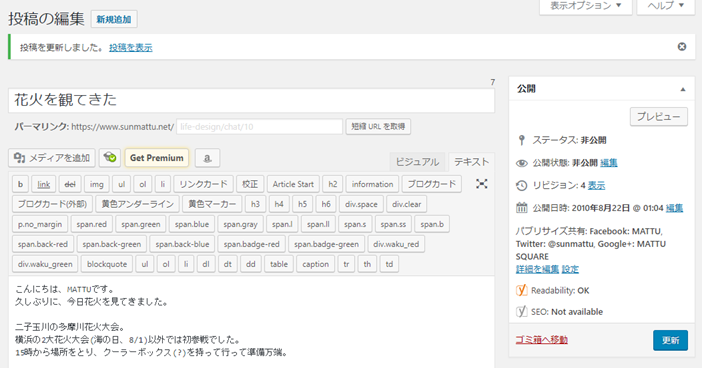
Task: Click the Amazon 'a' icon button
Action: (x=207, y=158)
